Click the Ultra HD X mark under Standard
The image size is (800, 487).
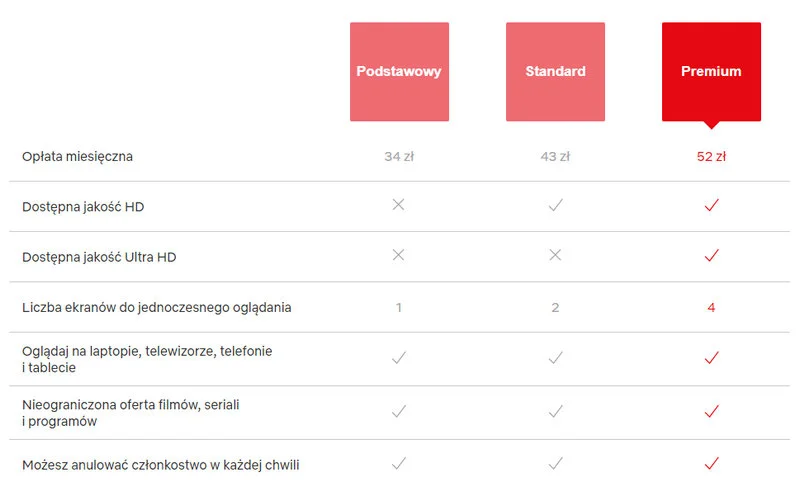pyautogui.click(x=555, y=255)
